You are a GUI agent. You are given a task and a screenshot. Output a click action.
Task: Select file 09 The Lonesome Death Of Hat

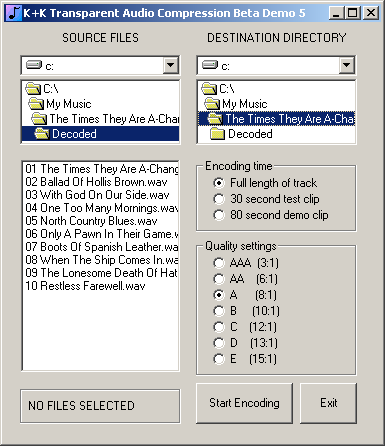click(x=101, y=273)
